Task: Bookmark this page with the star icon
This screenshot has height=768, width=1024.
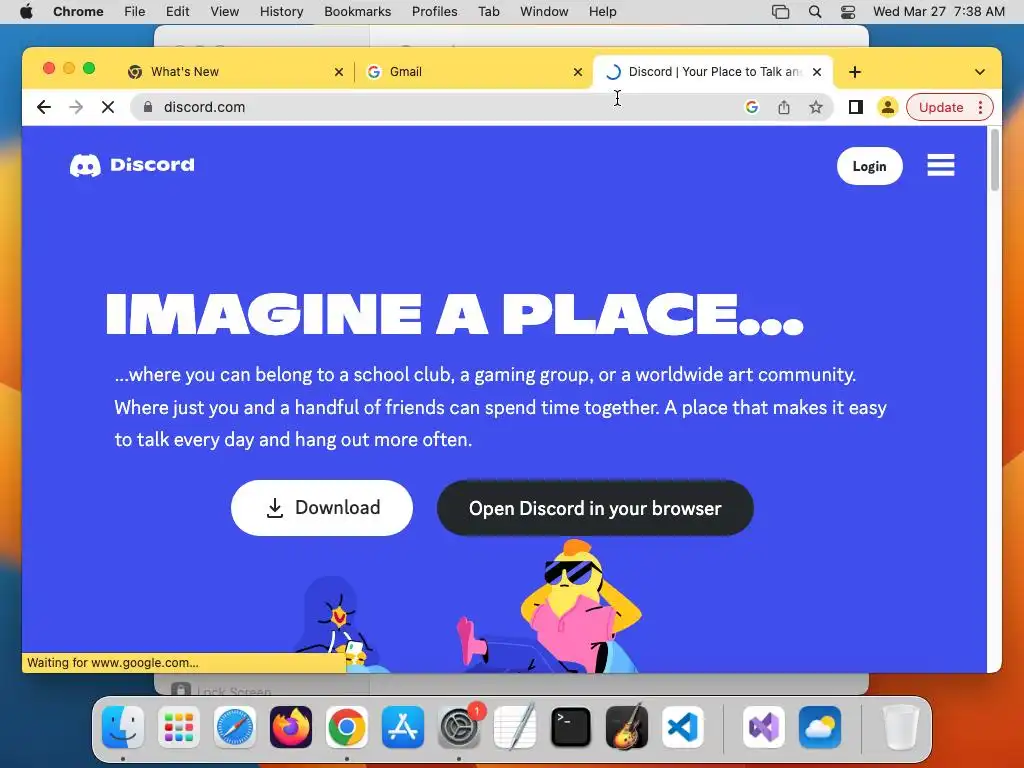Action: [816, 107]
